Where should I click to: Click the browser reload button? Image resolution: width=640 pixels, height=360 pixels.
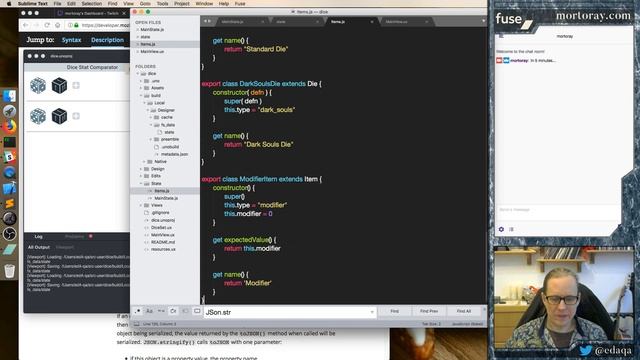tap(47, 25)
